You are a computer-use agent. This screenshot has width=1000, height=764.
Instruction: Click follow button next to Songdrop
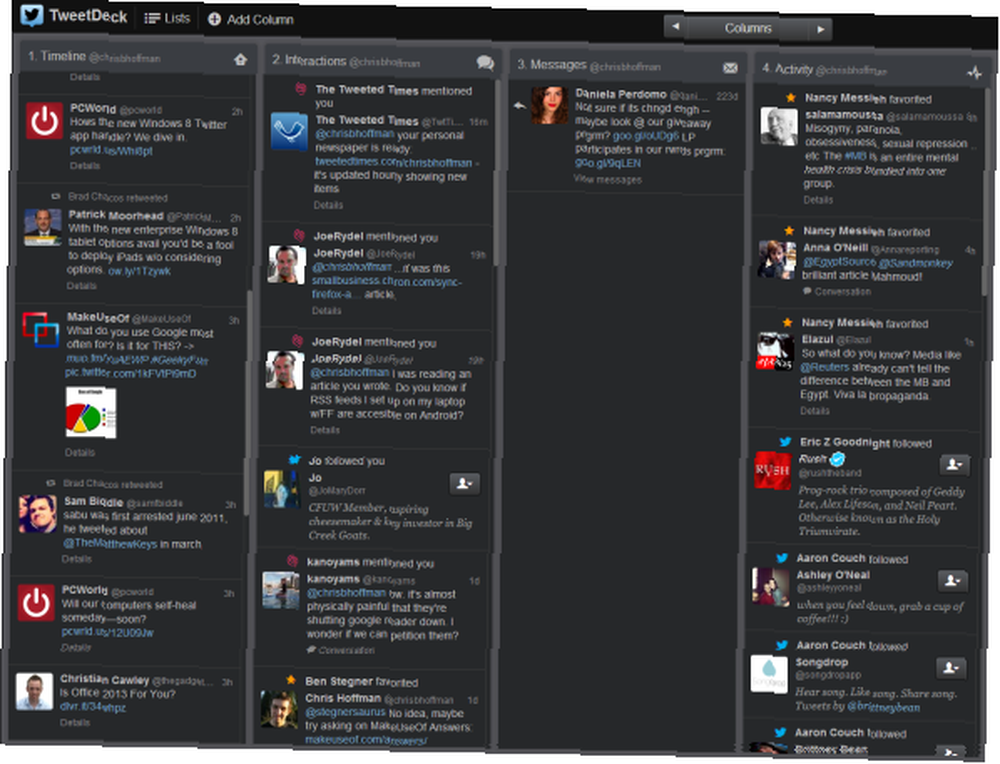click(x=951, y=667)
